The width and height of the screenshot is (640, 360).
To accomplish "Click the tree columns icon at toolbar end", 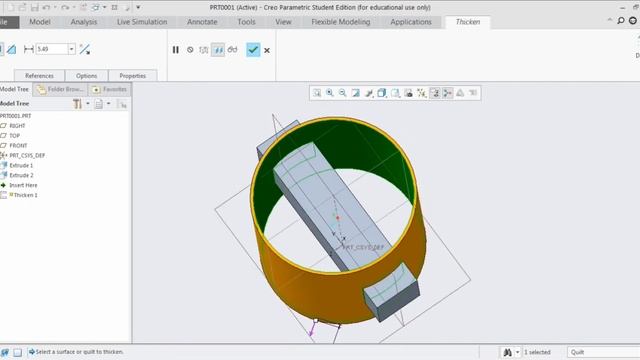I will click(x=122, y=104).
